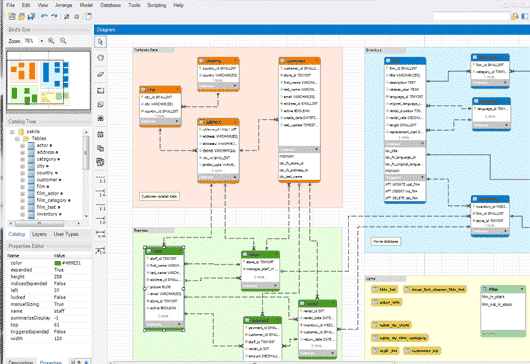This screenshot has height=364, width=530.
Task: Open the Database menu
Action: pos(111,5)
